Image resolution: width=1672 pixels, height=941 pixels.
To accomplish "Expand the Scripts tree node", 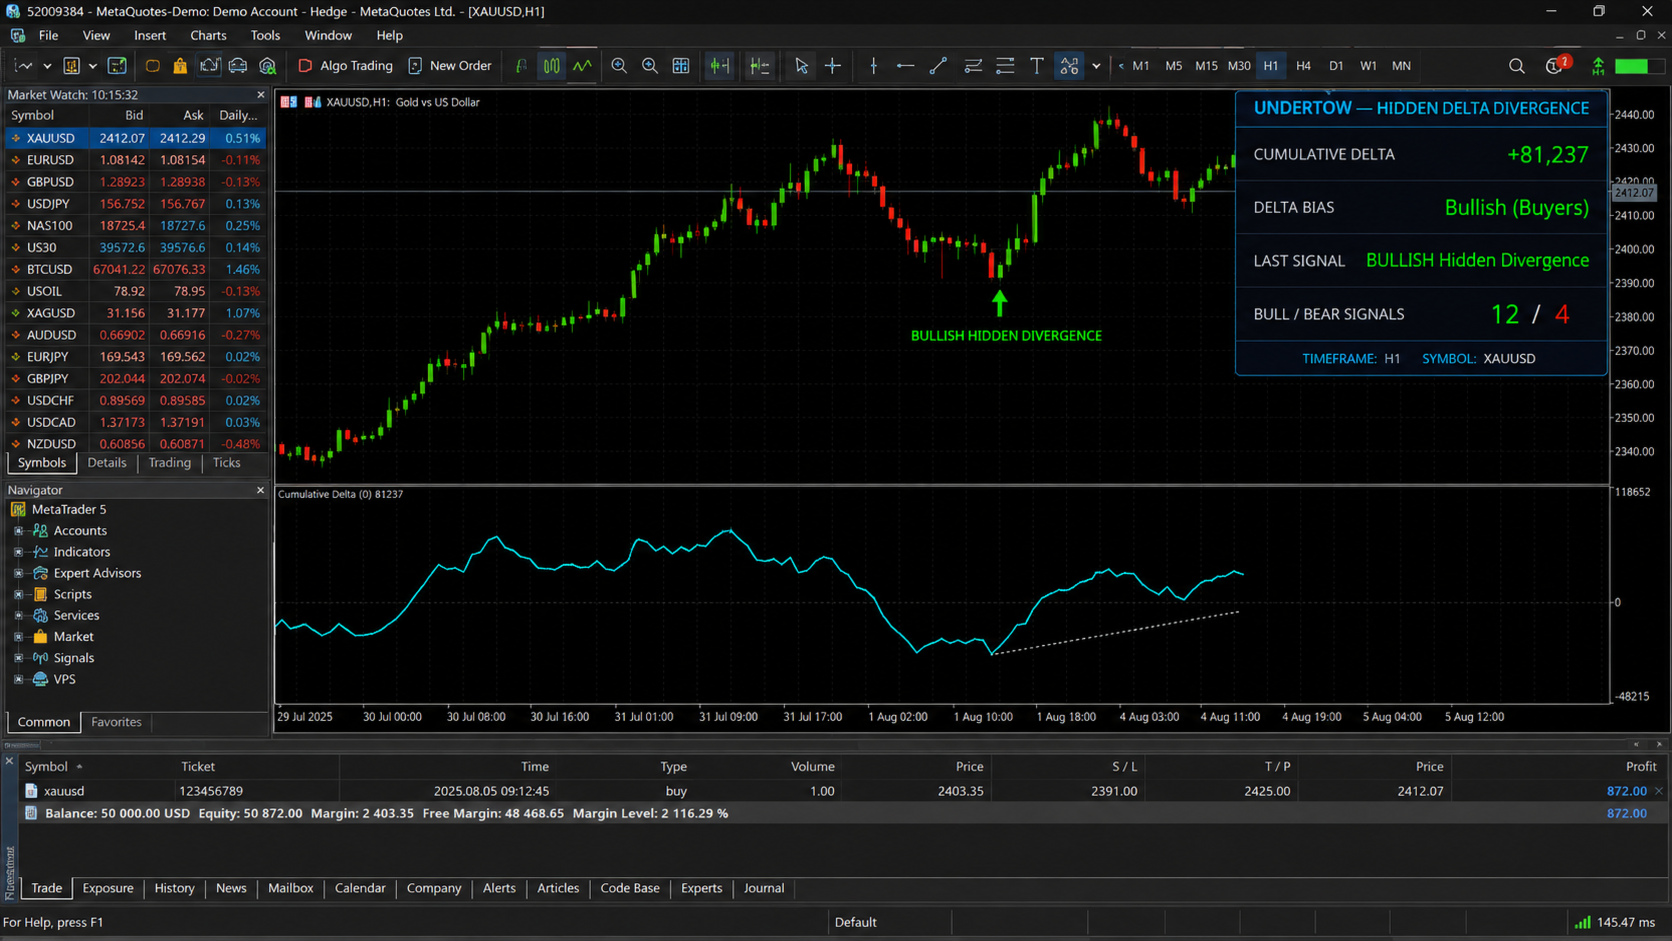I will (18, 594).
